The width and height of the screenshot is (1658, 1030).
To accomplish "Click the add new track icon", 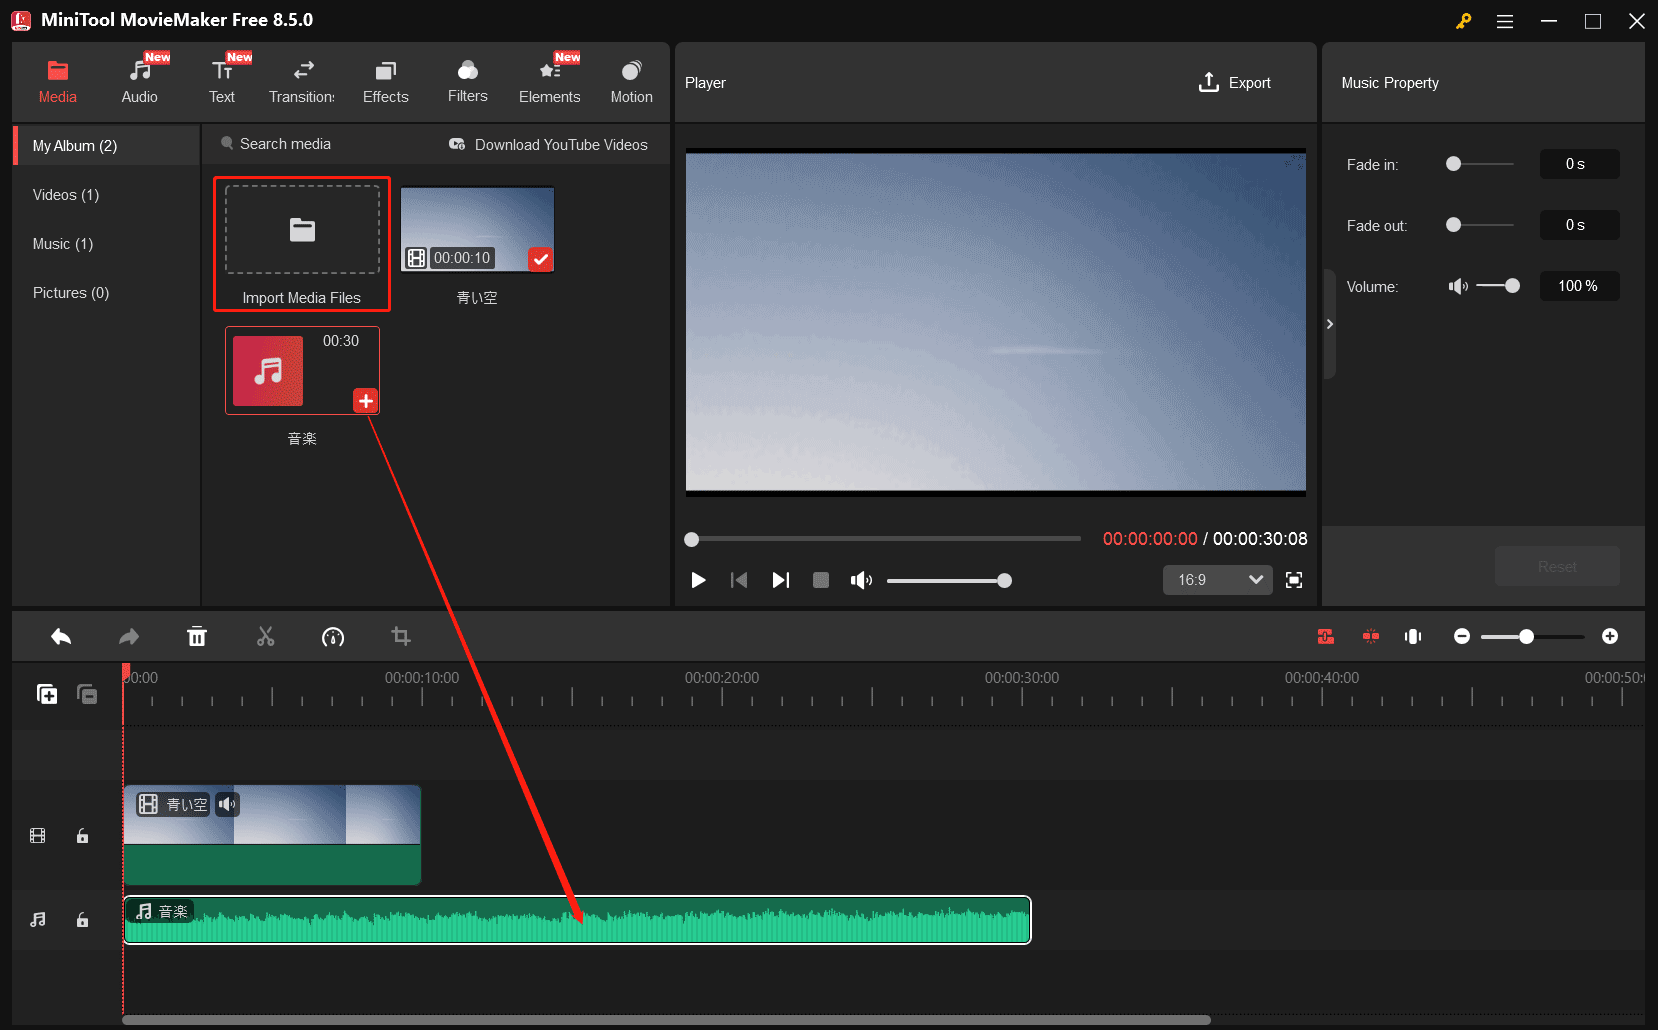I will (47, 693).
